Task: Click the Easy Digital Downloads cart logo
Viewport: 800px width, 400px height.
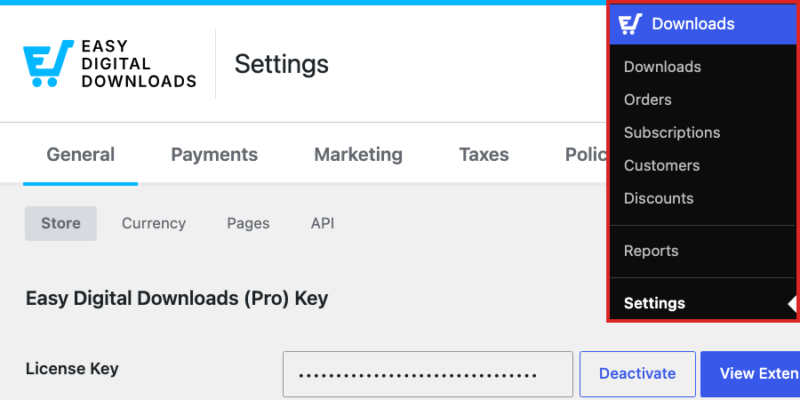Action: tap(48, 63)
